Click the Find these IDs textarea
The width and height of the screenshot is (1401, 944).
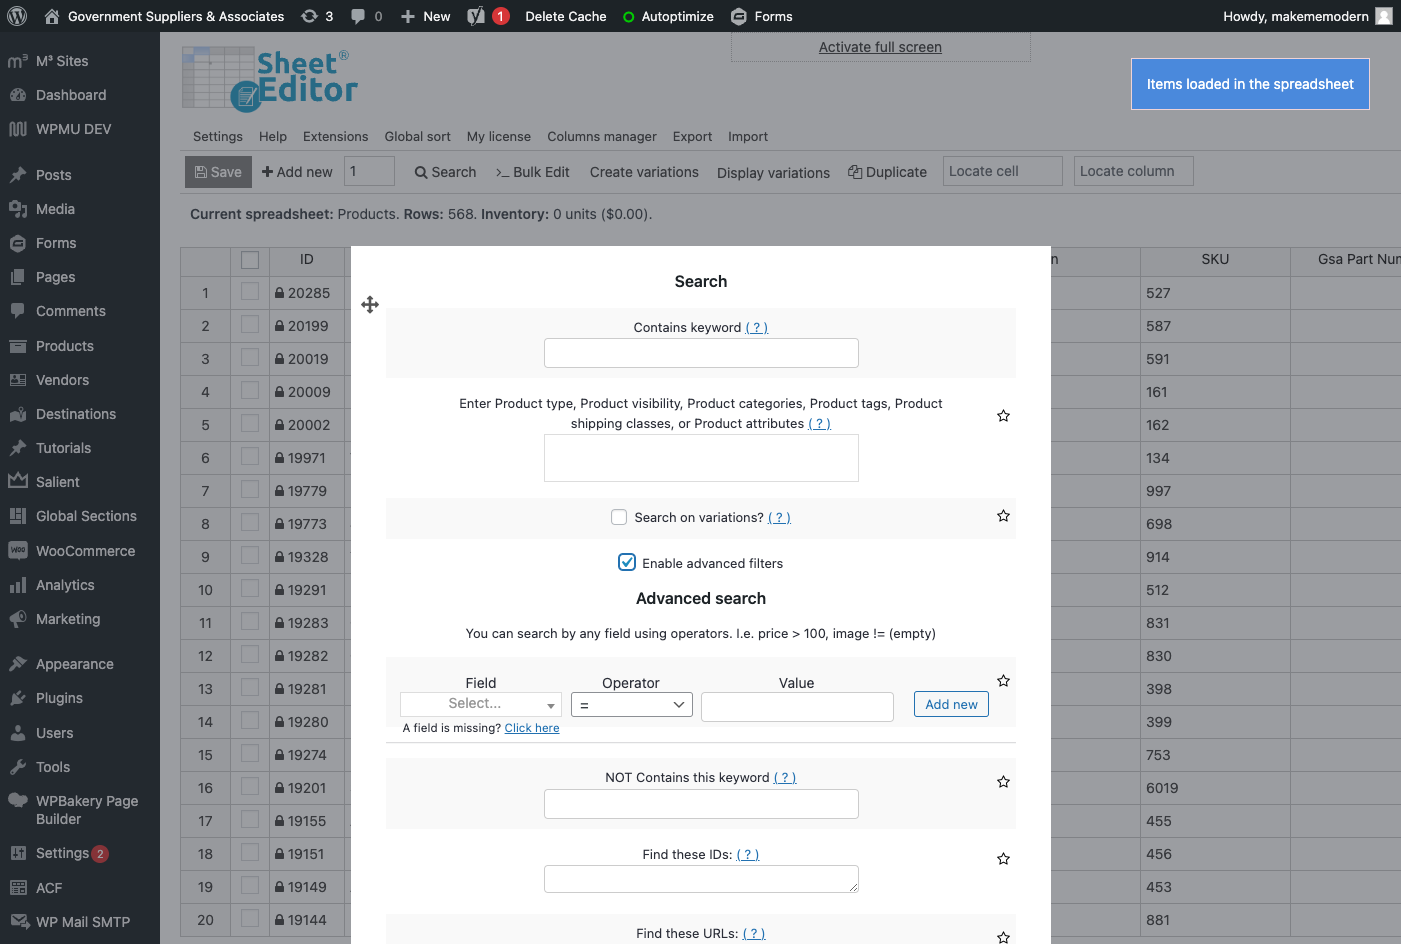coord(701,879)
